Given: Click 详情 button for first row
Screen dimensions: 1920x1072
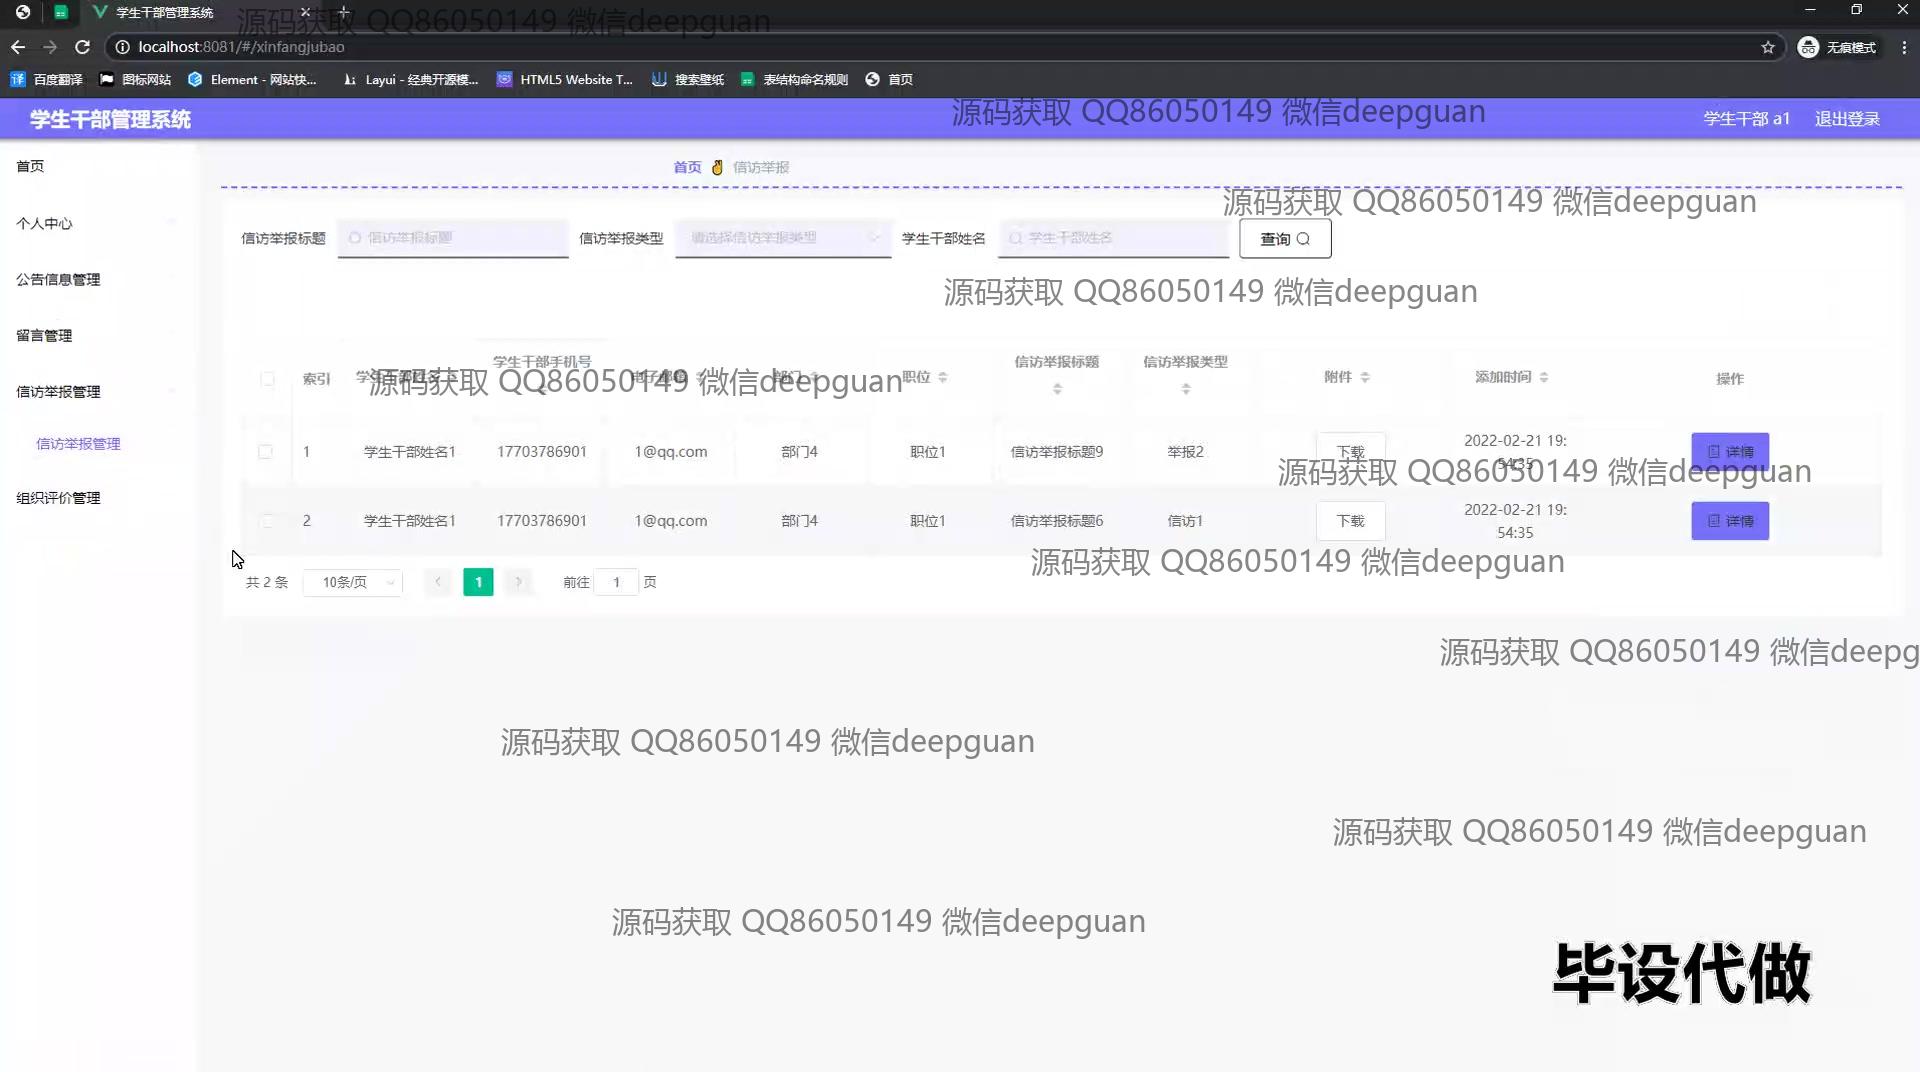Looking at the screenshot, I should (x=1729, y=452).
